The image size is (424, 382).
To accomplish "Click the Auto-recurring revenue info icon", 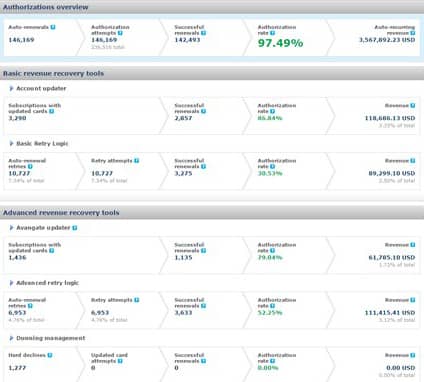I will pyautogui.click(x=413, y=33).
